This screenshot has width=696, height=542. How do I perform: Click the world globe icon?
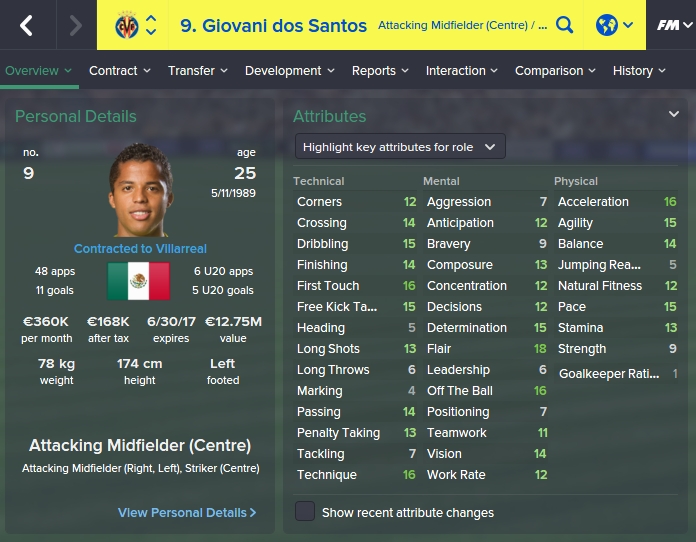pyautogui.click(x=606, y=25)
